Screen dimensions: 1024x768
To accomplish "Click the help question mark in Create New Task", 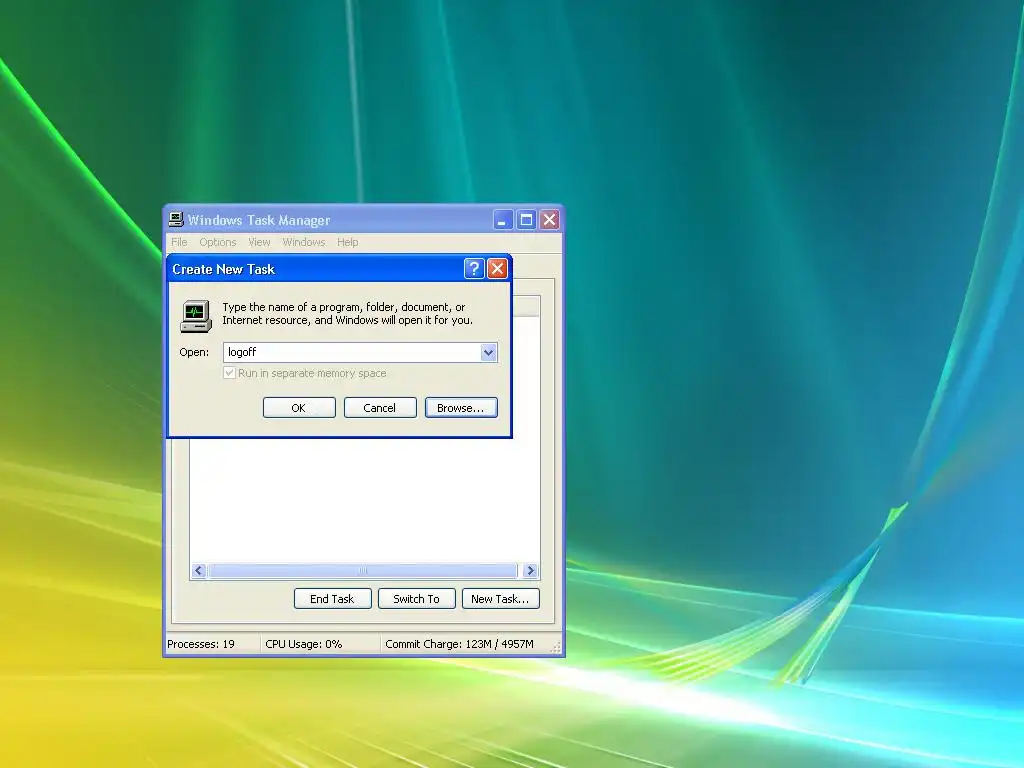I will tap(474, 268).
